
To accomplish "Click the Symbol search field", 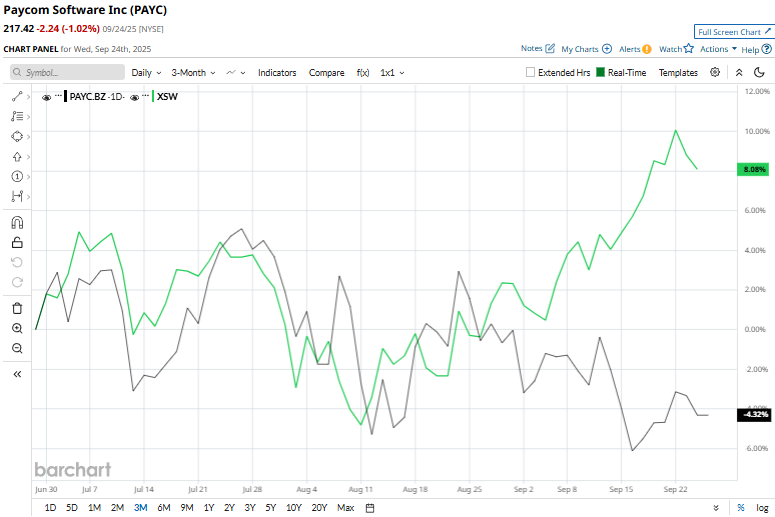I will 67,72.
